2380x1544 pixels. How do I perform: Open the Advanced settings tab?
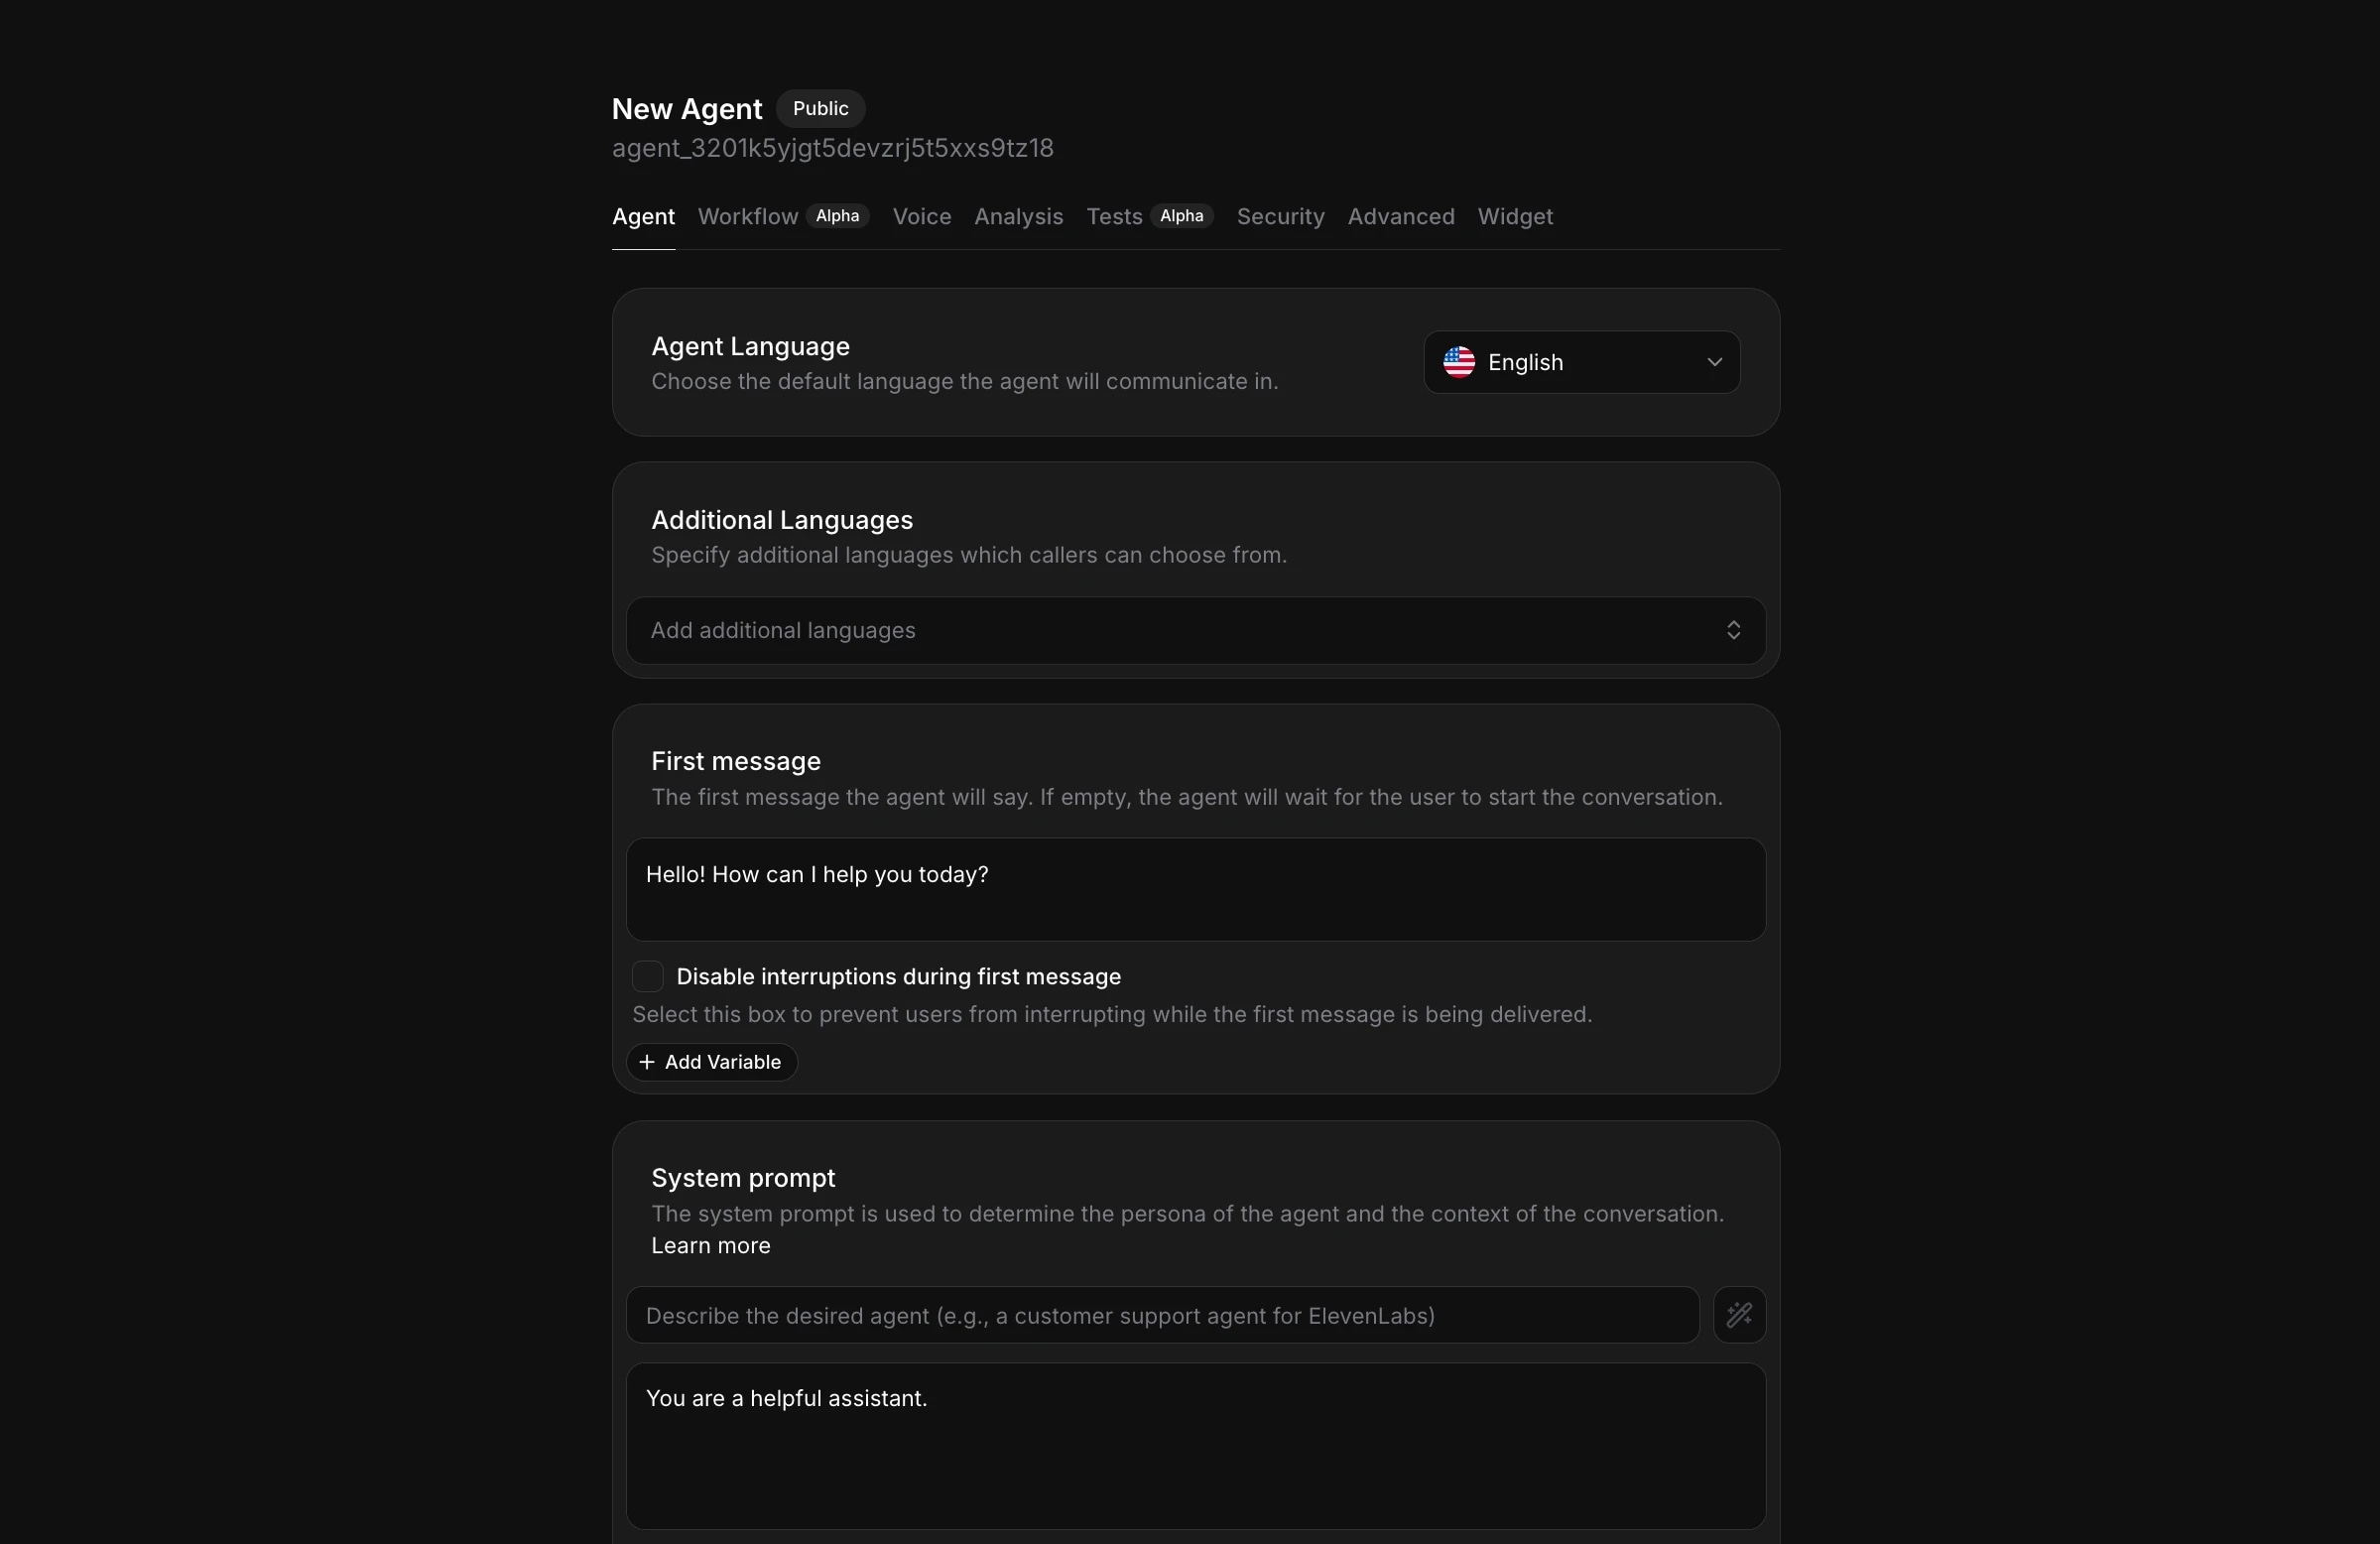[x=1400, y=216]
